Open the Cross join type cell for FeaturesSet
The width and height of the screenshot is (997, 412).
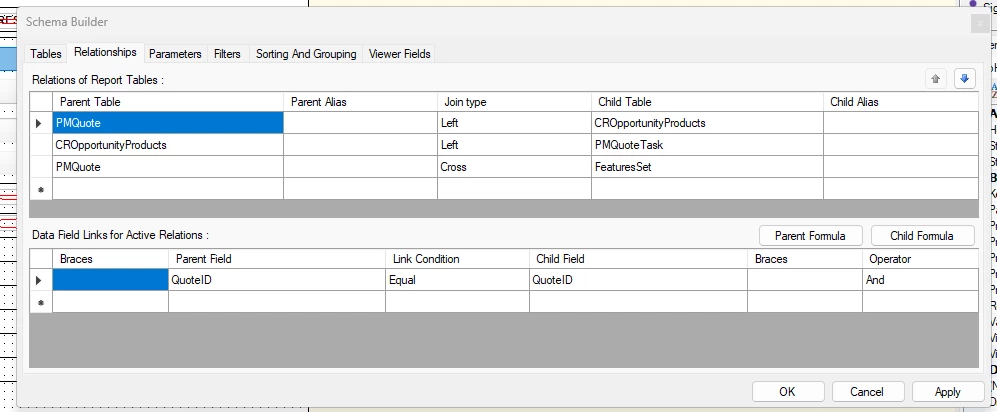pos(514,167)
